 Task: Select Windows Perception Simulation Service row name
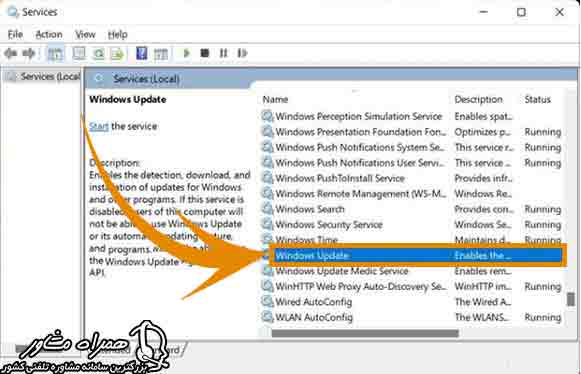359,116
